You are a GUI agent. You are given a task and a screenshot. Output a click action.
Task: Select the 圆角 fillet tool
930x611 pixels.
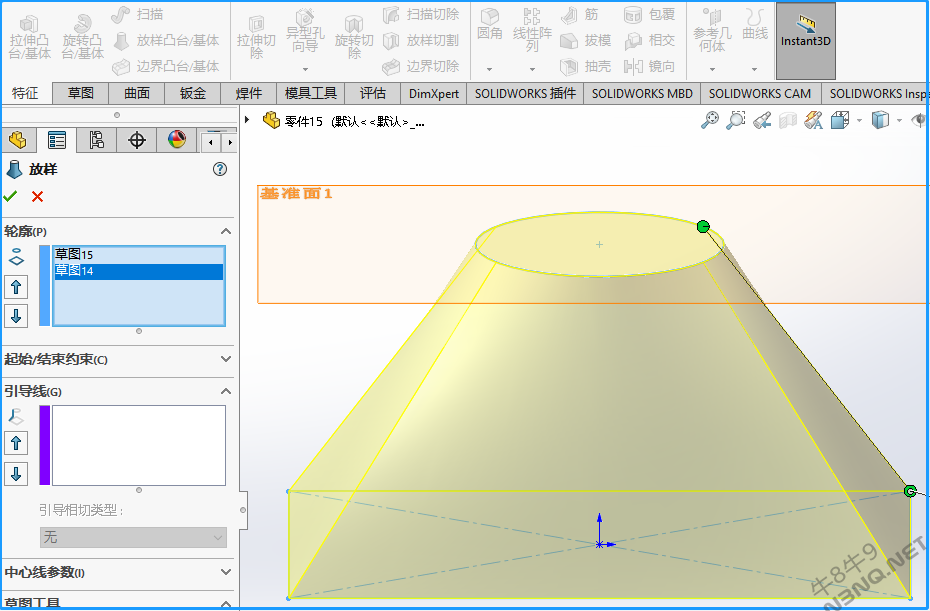pos(490,25)
